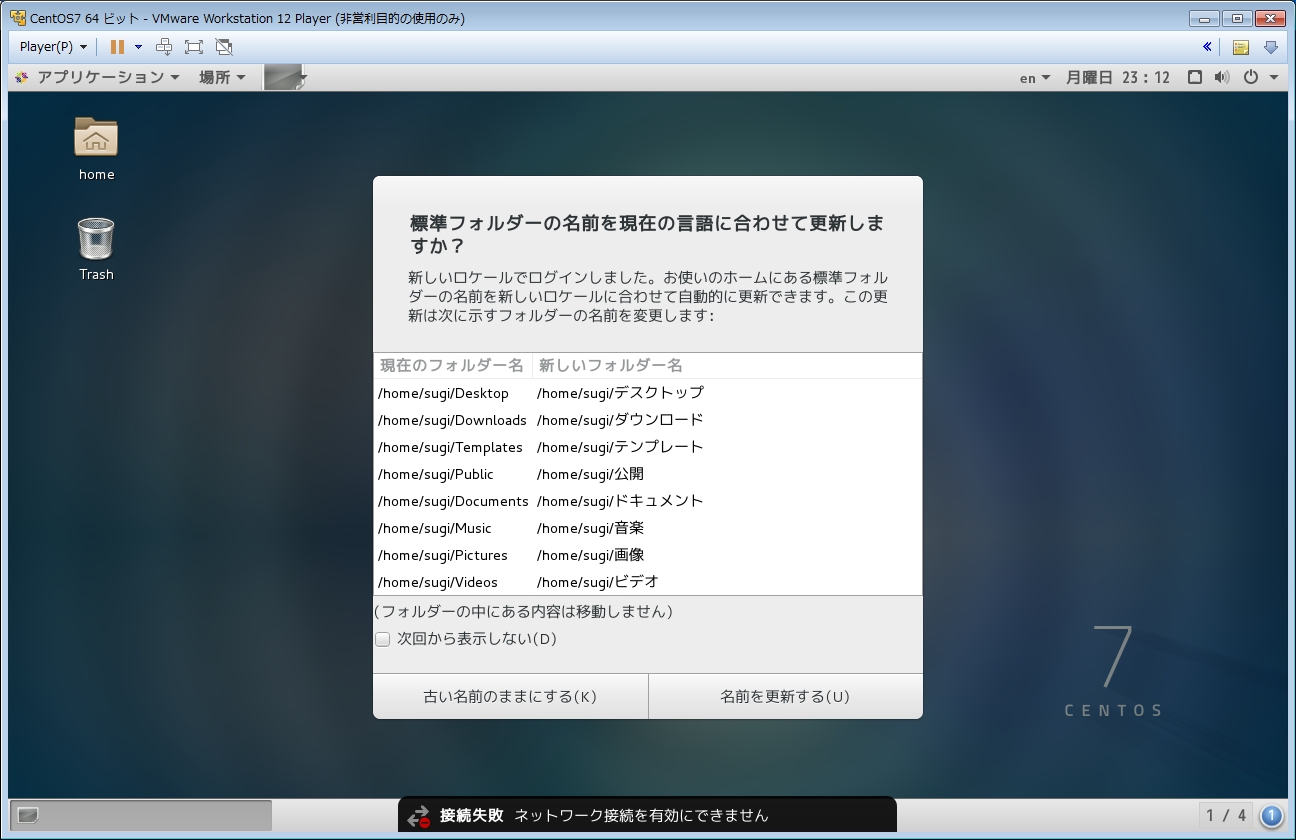Open the en input language dropdown

1034,78
